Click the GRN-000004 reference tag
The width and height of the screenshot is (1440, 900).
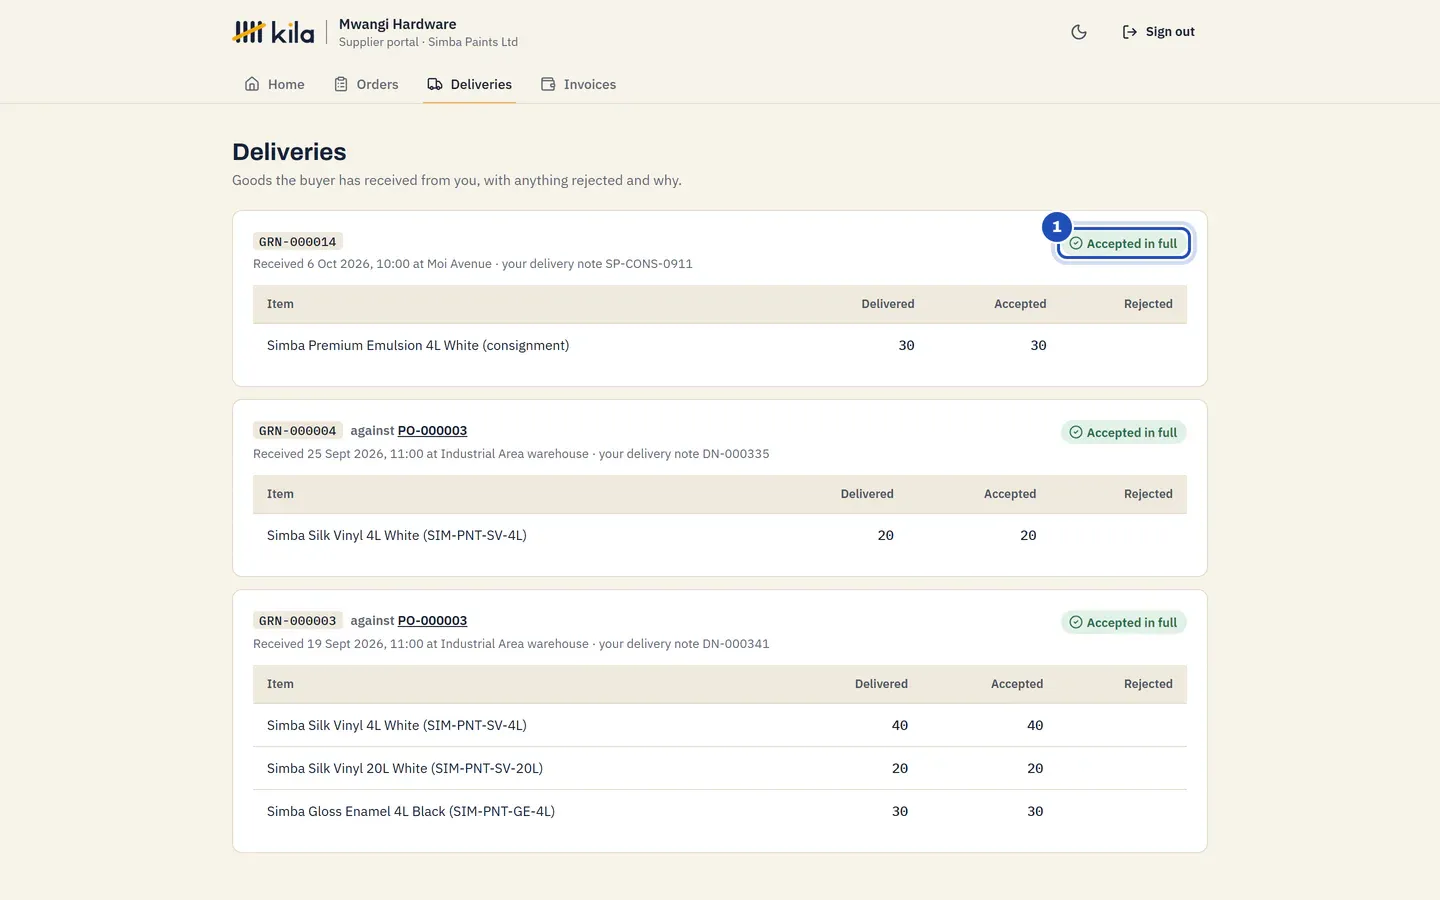[298, 431]
